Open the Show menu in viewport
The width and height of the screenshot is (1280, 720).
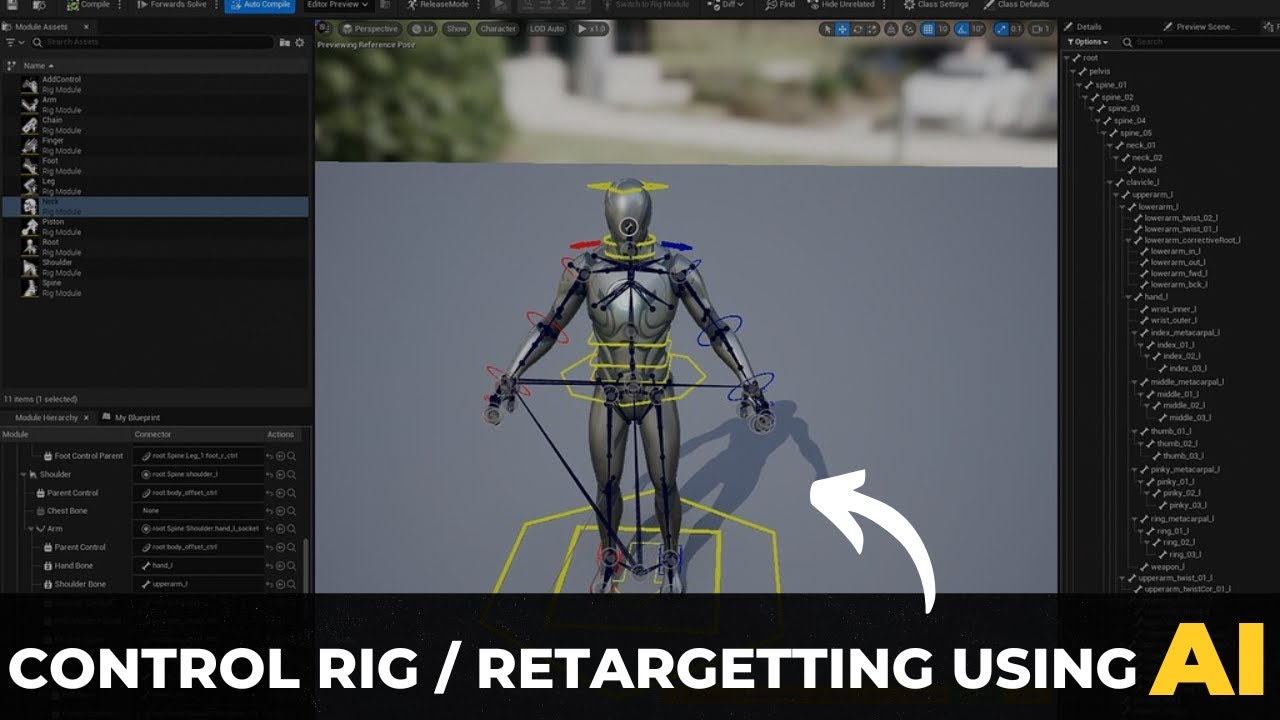point(456,29)
